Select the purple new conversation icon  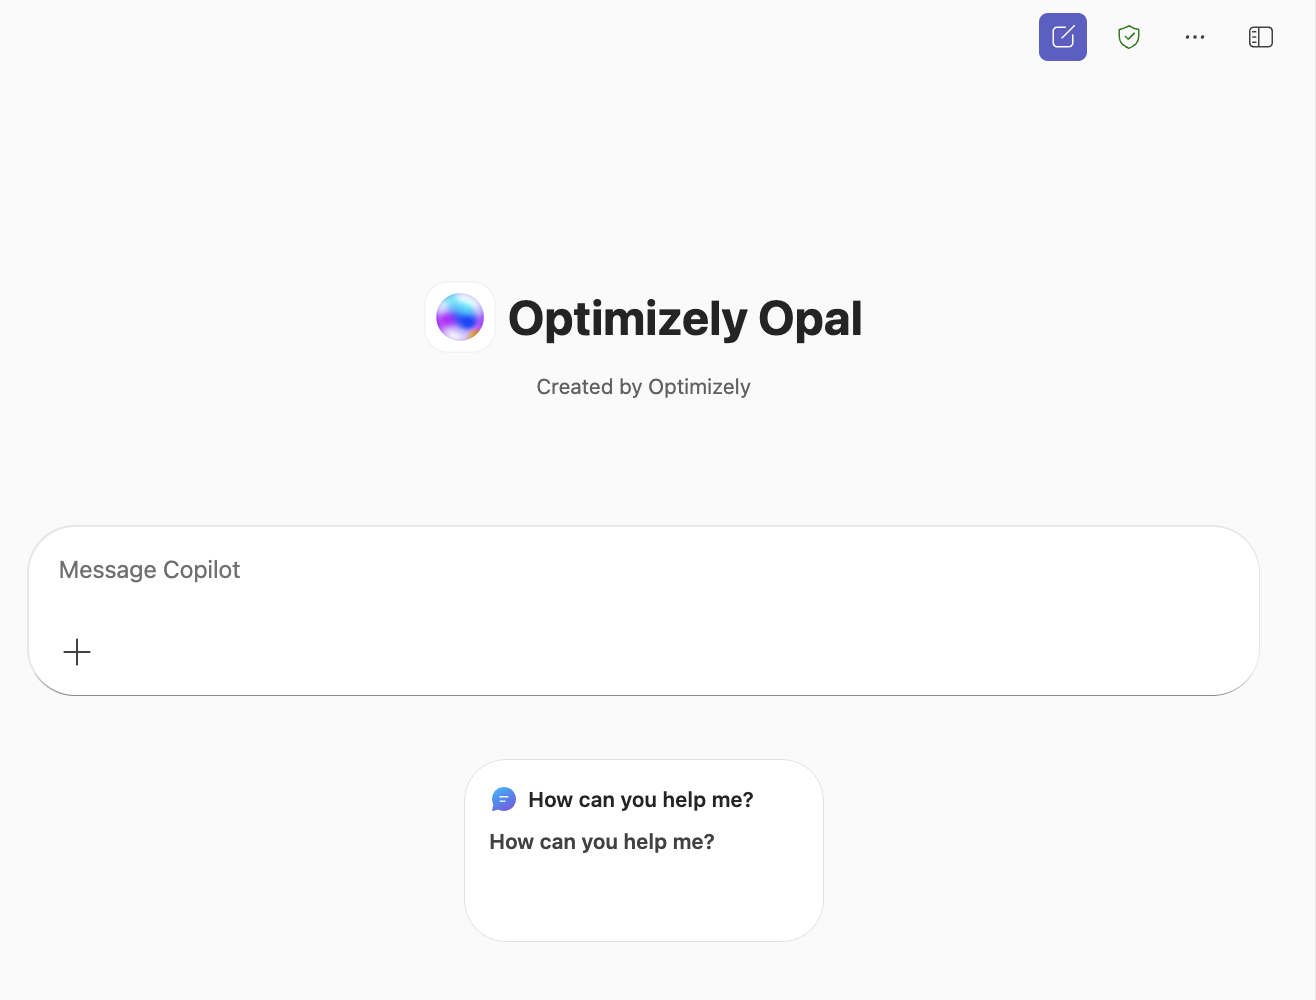click(1062, 36)
